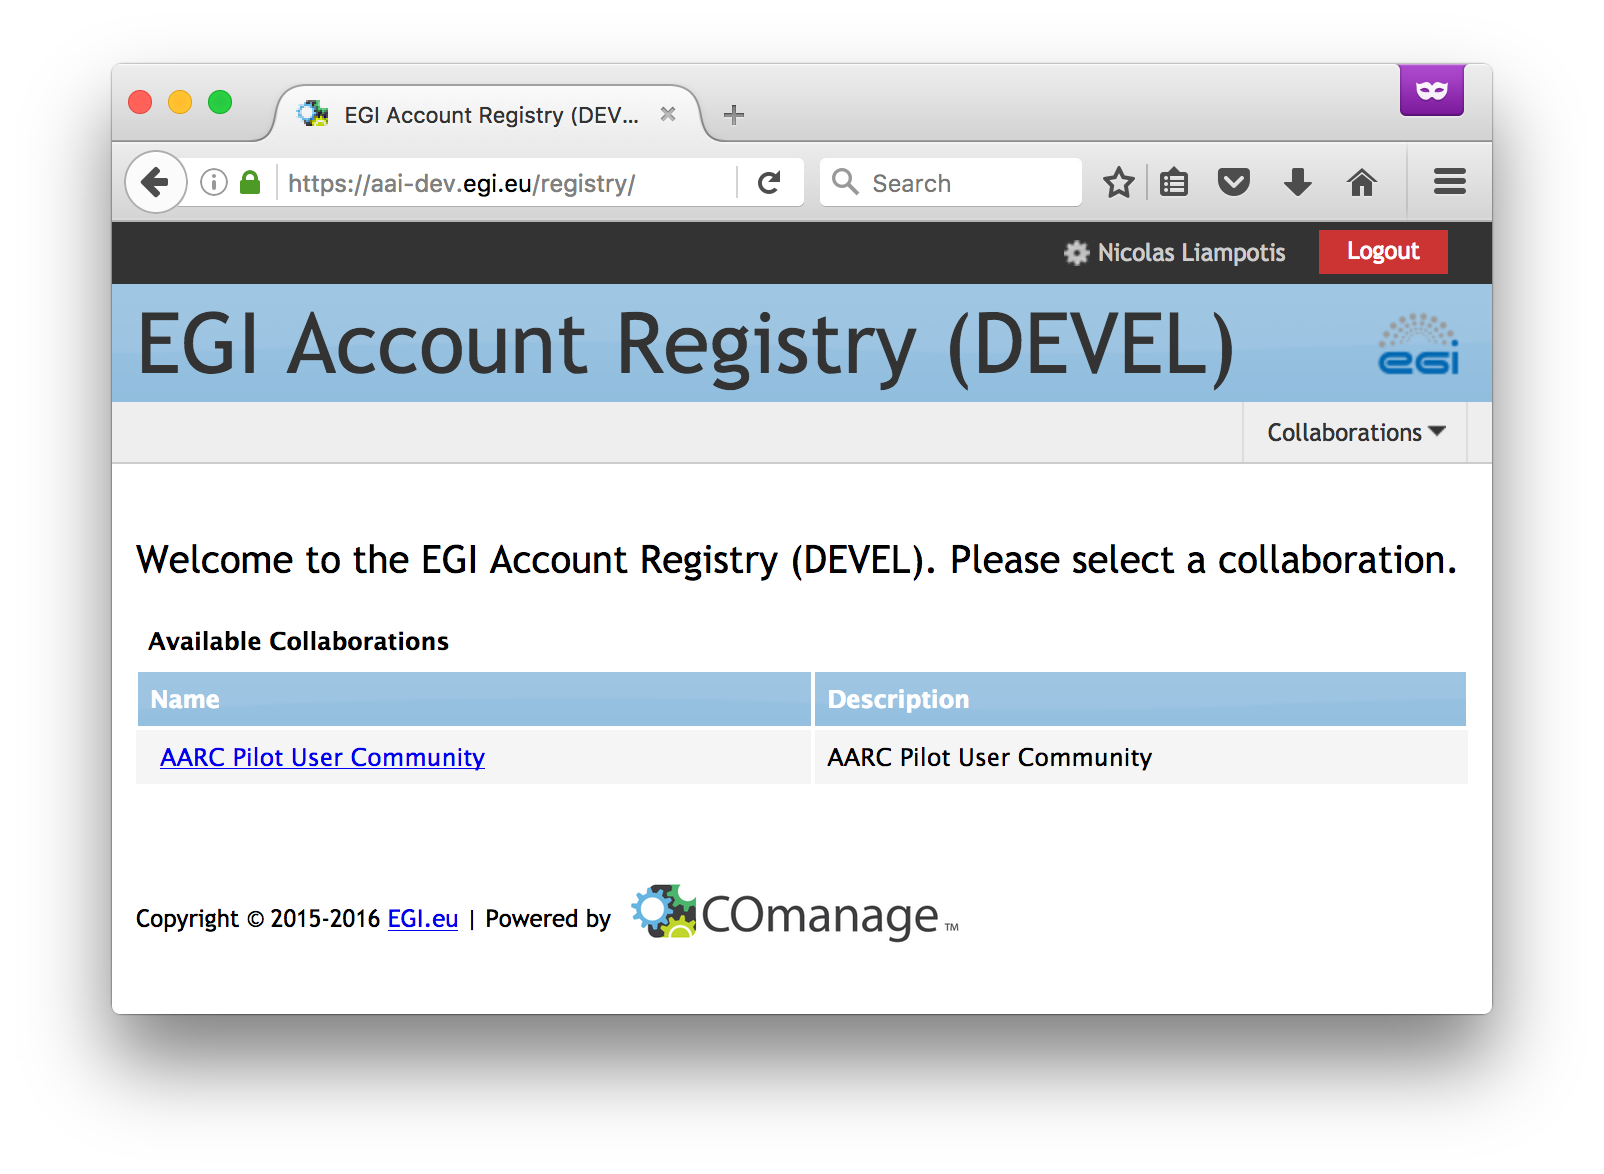Open the AARC Pilot User Community link
This screenshot has height=1174, width=1604.
(x=322, y=758)
